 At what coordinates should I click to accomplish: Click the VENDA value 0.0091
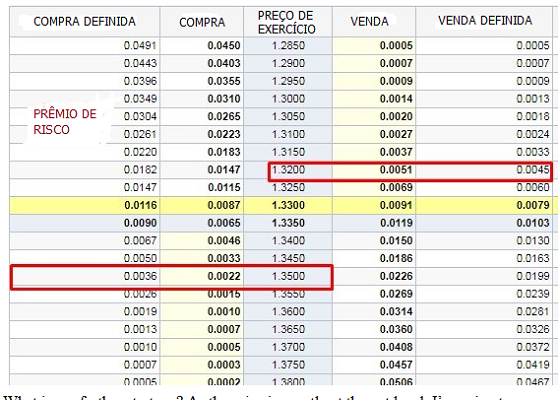(x=396, y=205)
